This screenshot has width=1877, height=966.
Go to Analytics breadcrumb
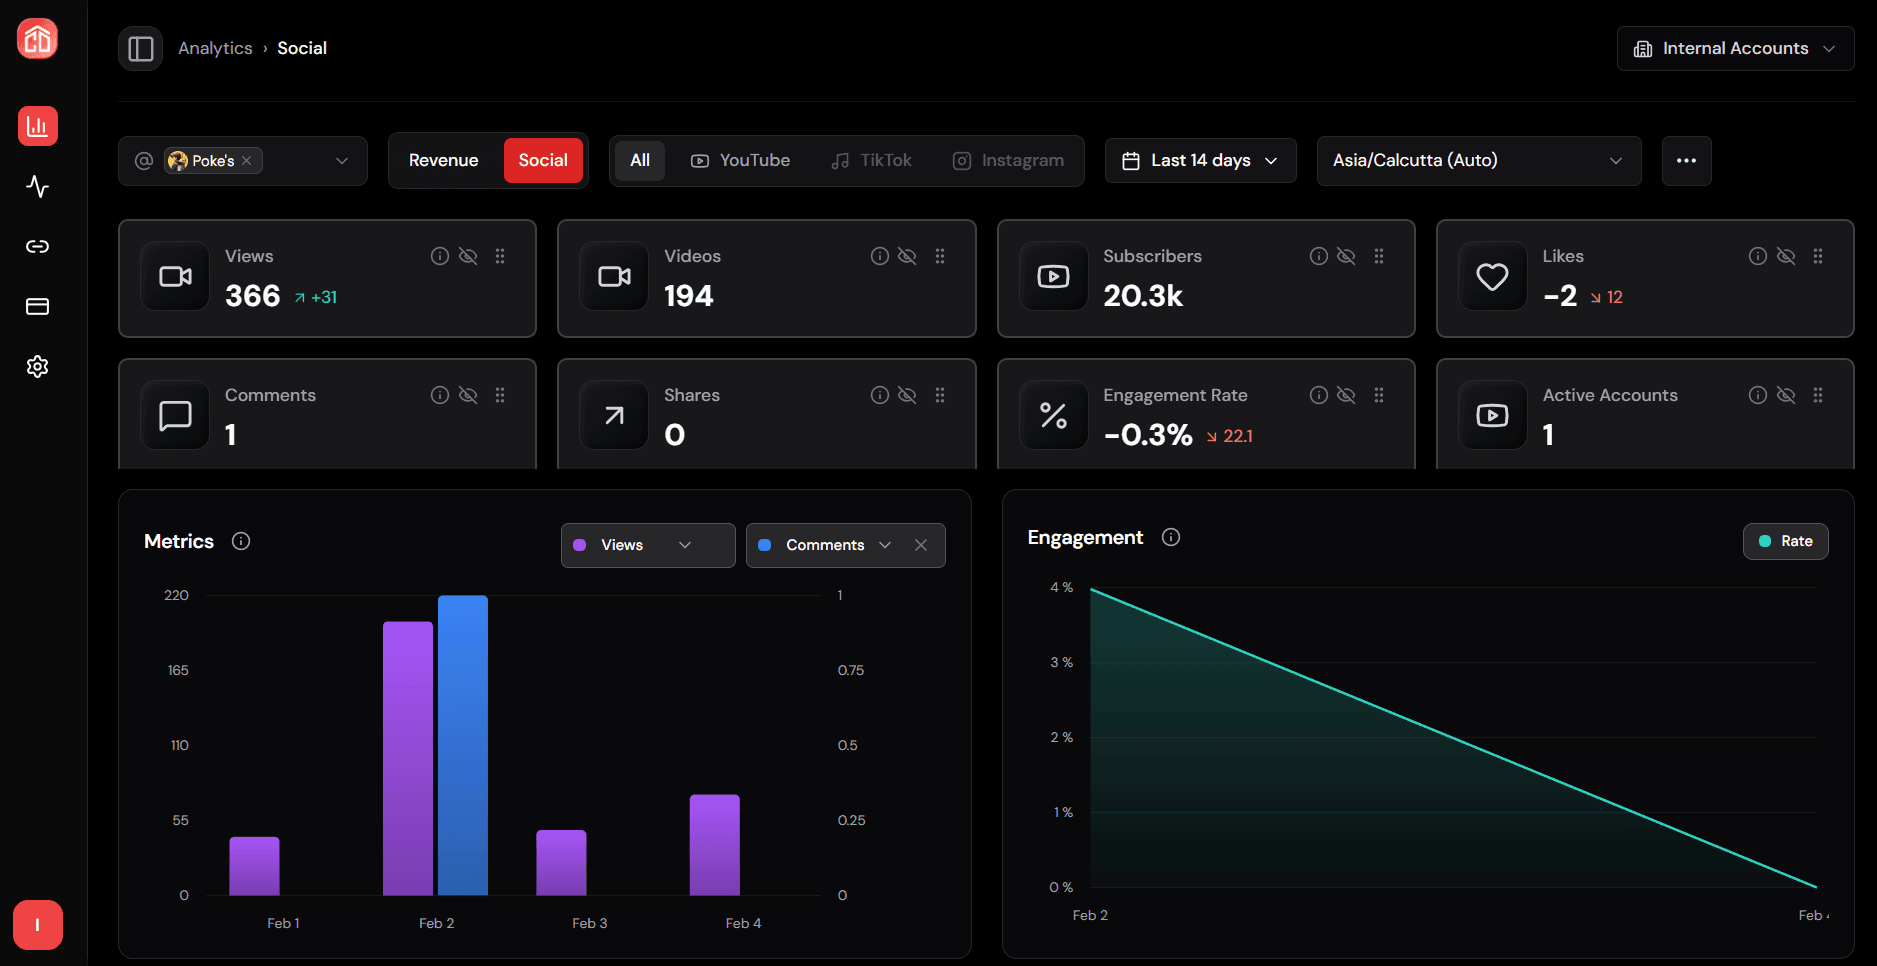[215, 49]
